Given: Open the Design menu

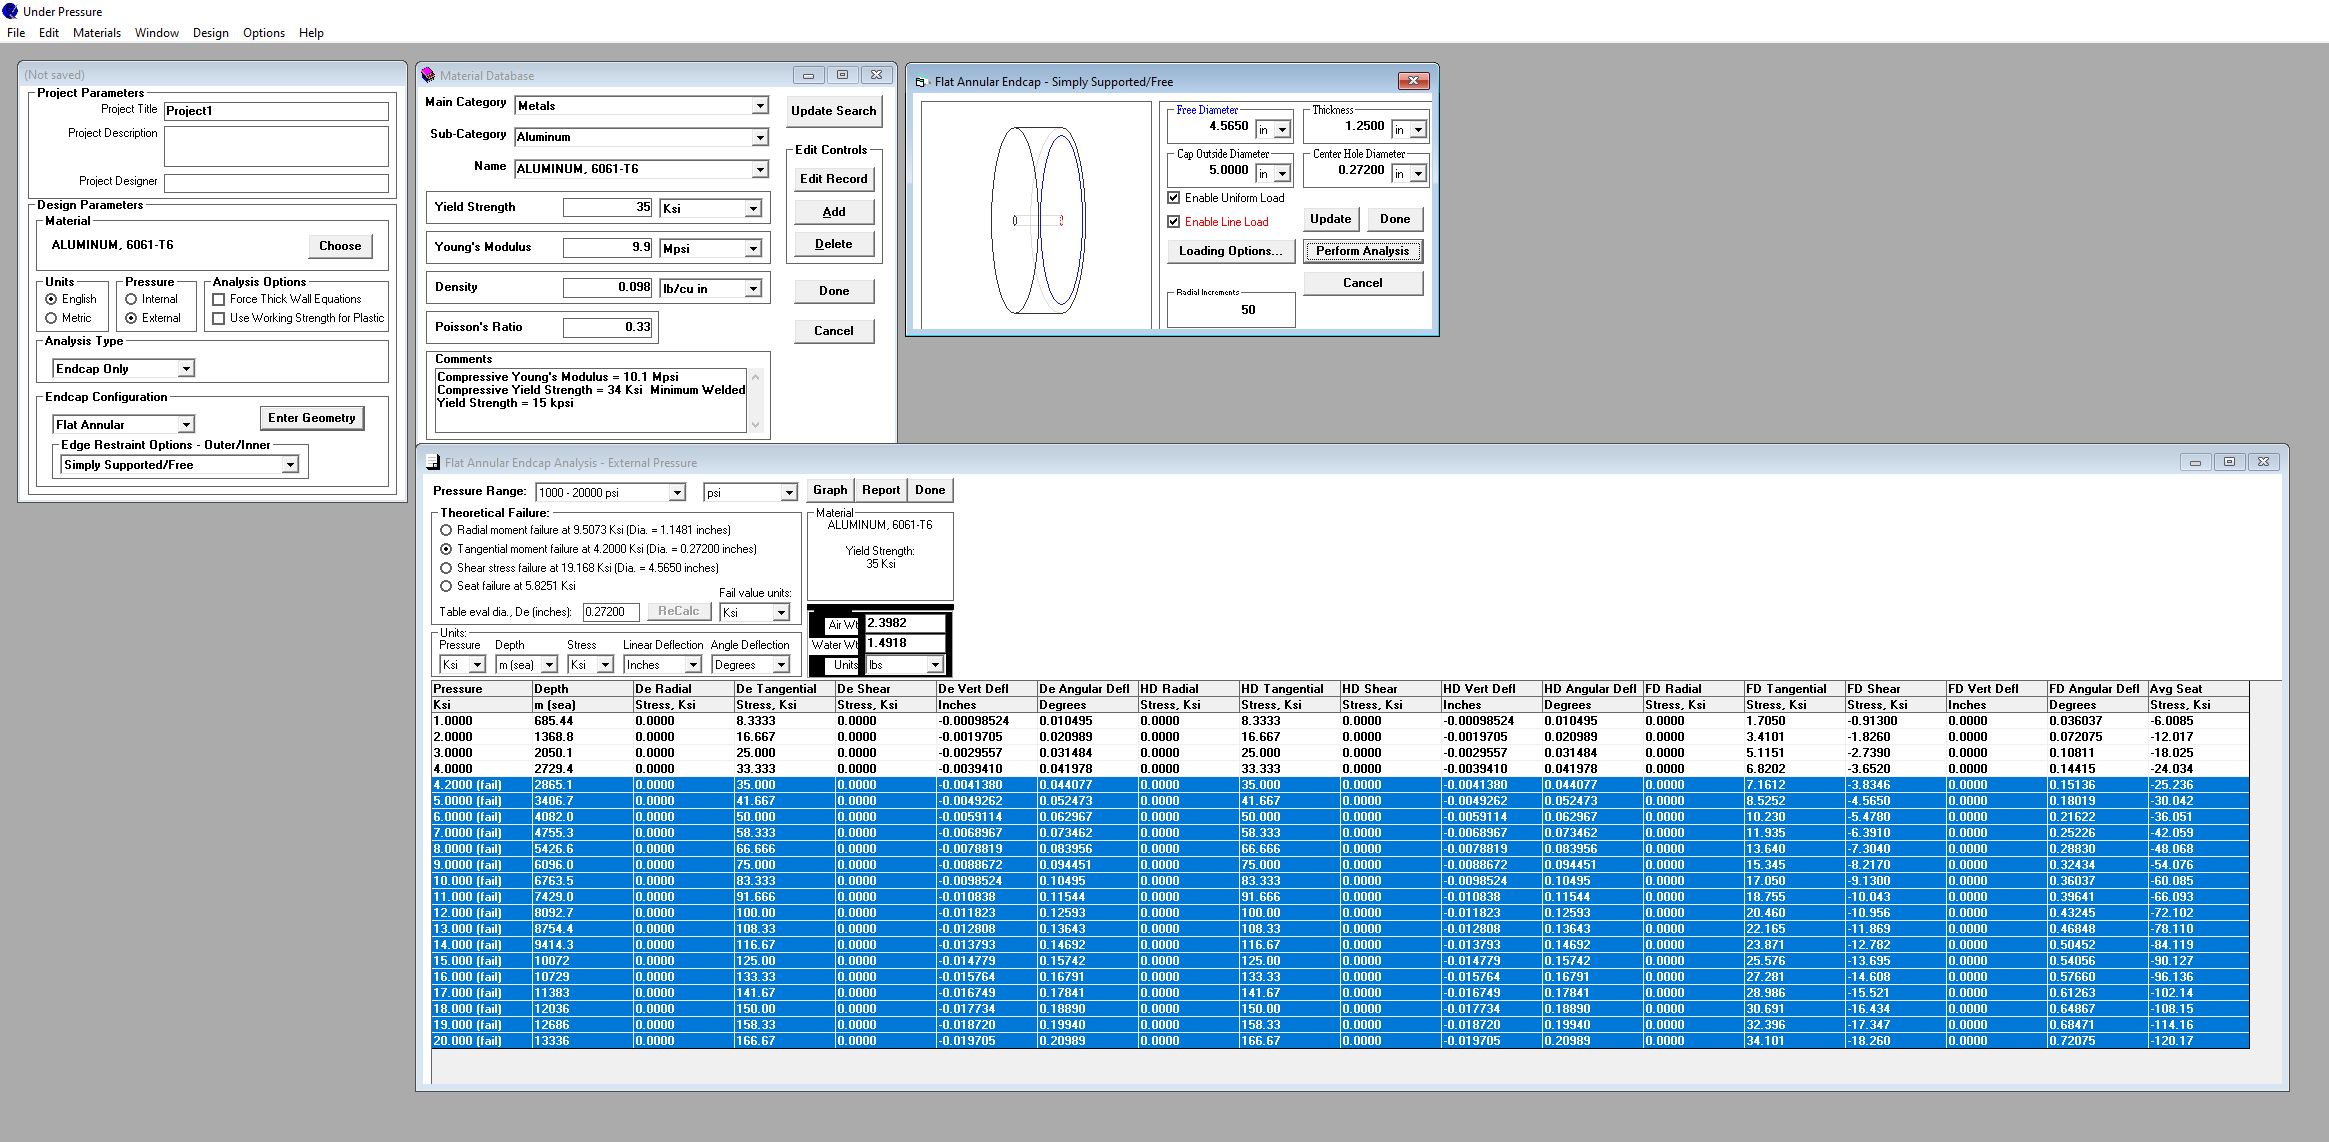Looking at the screenshot, I should pyautogui.click(x=211, y=33).
